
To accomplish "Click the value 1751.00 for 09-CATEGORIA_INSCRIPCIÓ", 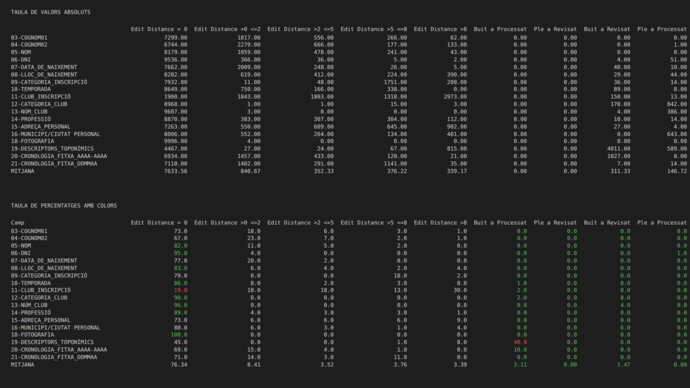I will point(395,82).
